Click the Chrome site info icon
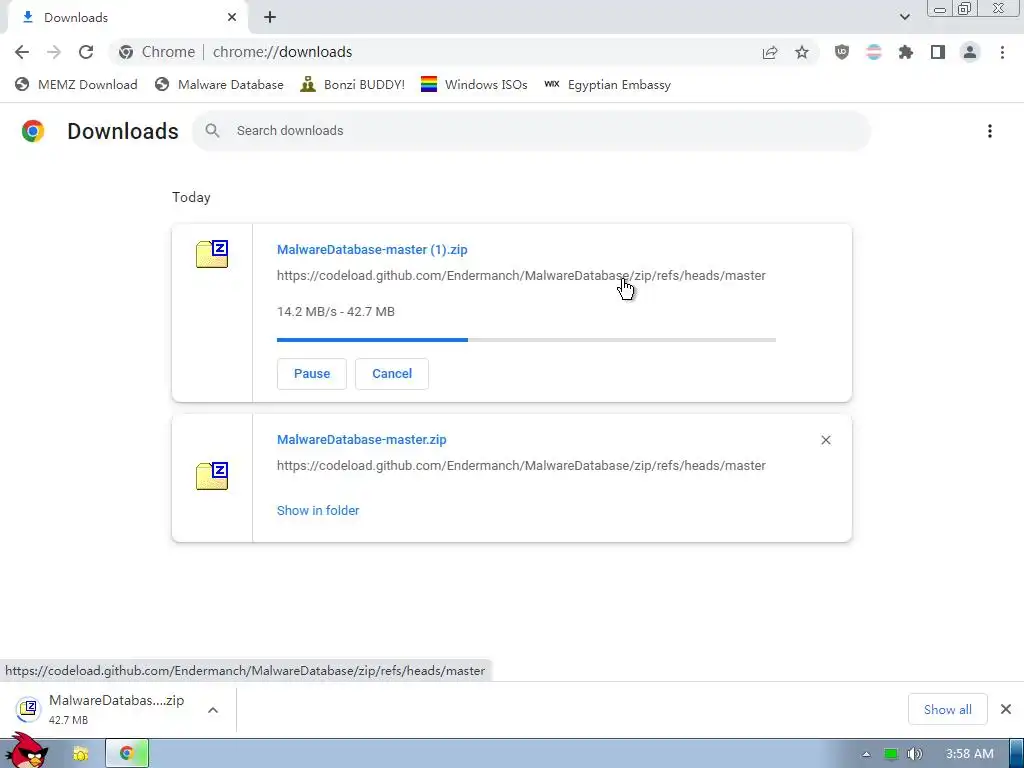The width and height of the screenshot is (1024, 768). point(126,52)
